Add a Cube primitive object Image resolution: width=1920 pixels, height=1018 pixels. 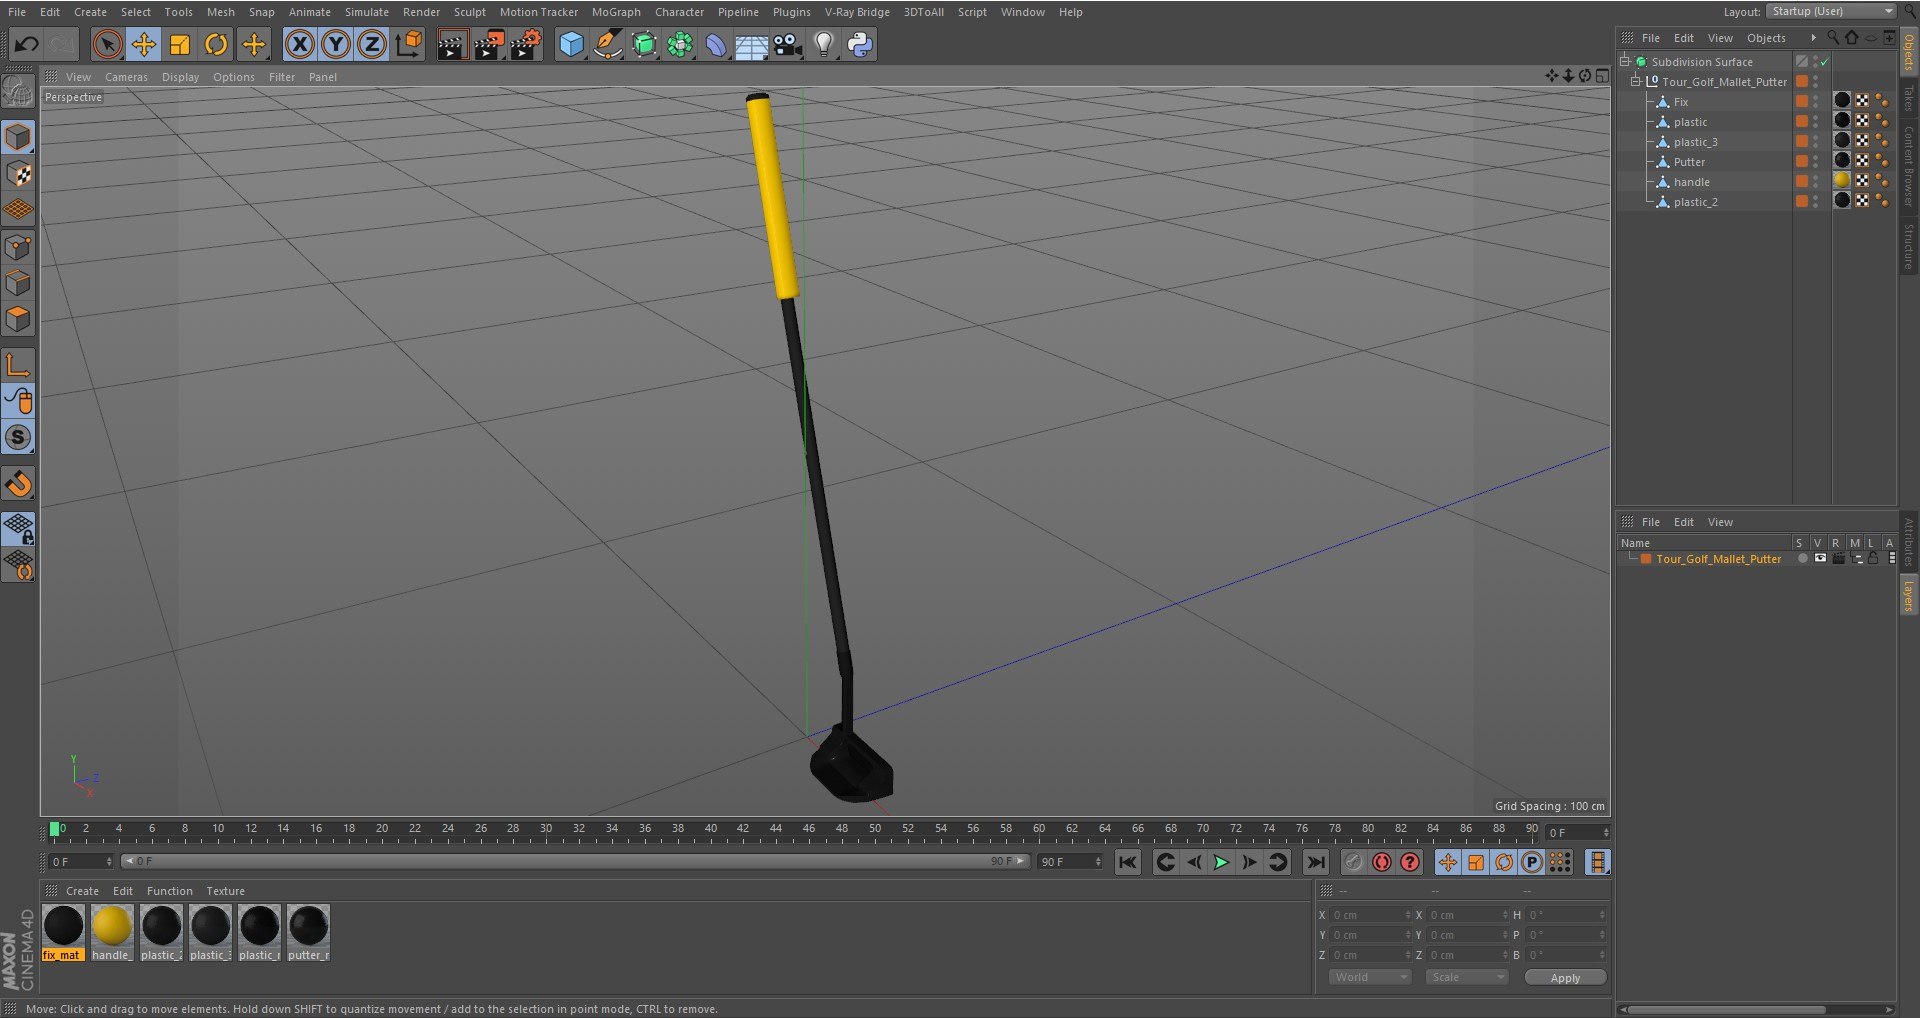pyautogui.click(x=571, y=44)
